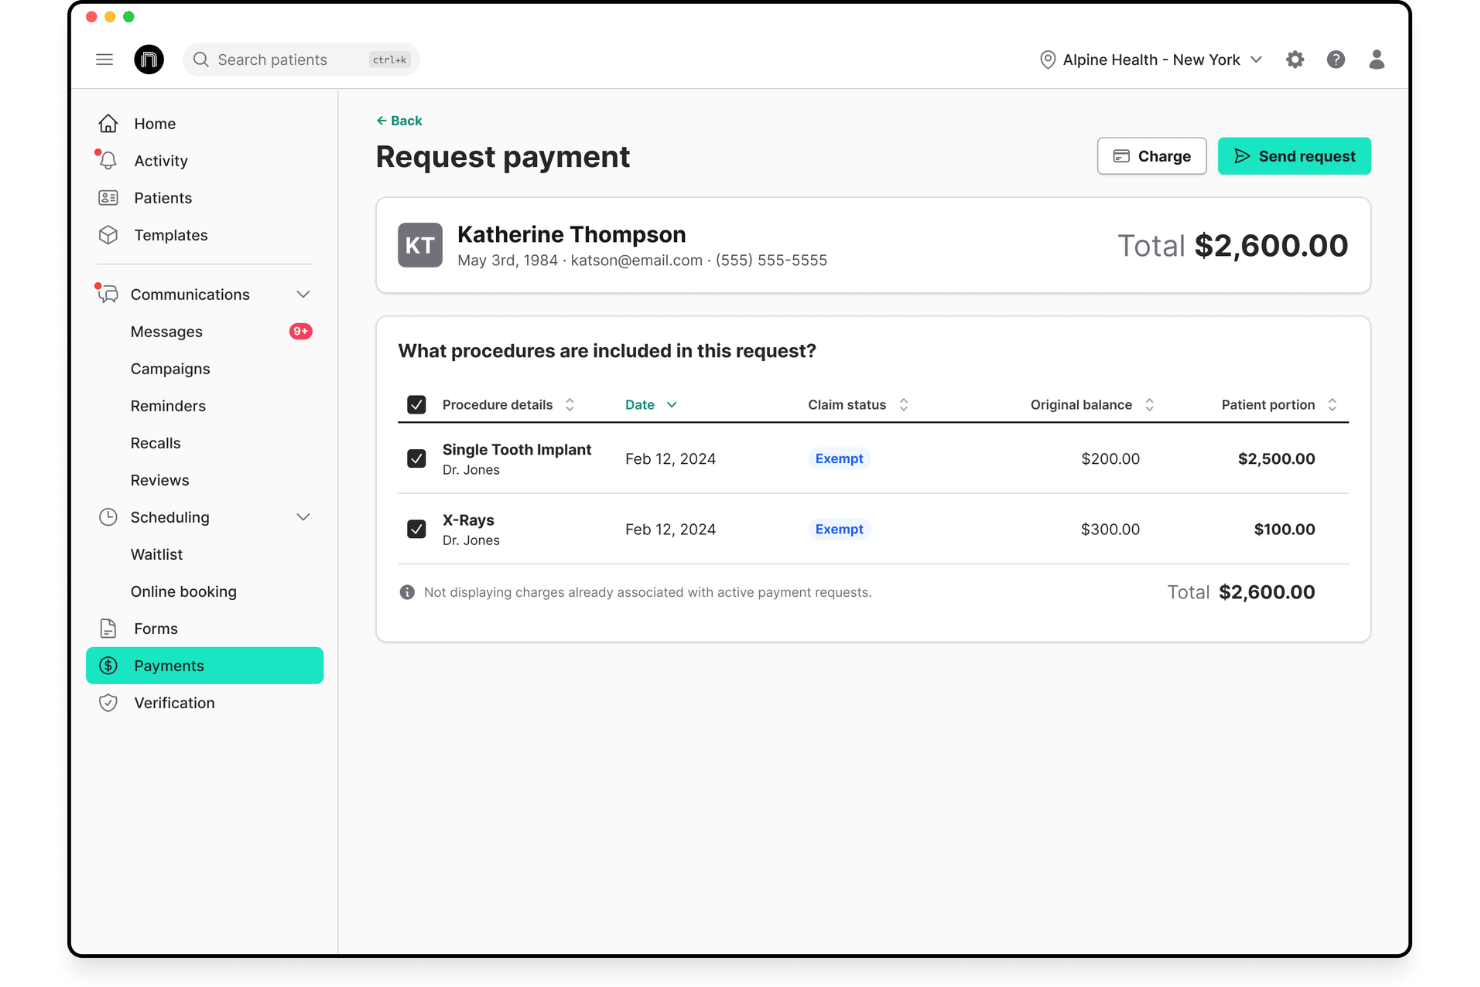Image resolution: width=1480 pixels, height=987 pixels.
Task: Open Messages in sidebar
Action: (205, 332)
